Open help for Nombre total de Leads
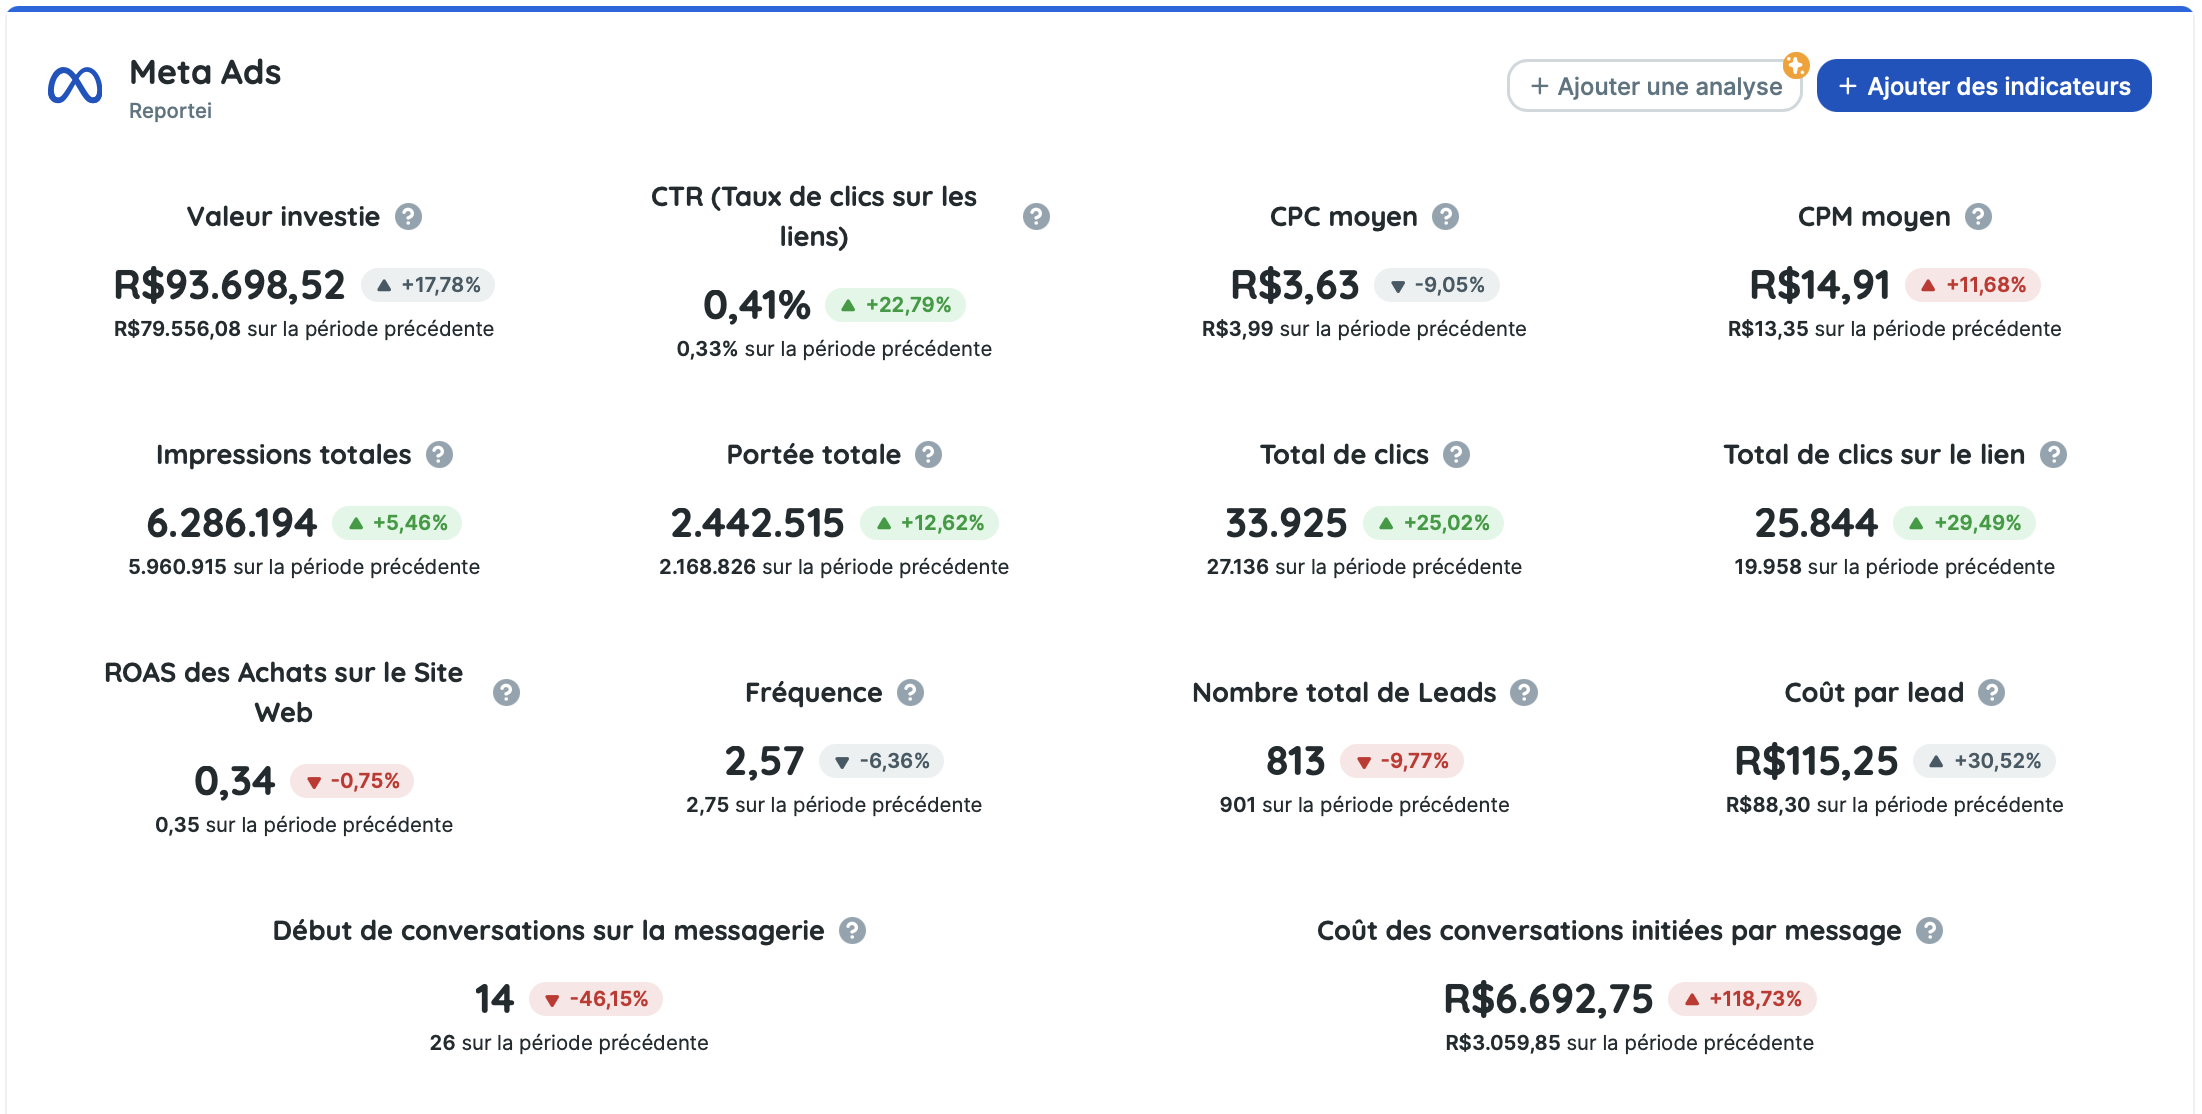The image size is (2202, 1114). point(1523,692)
